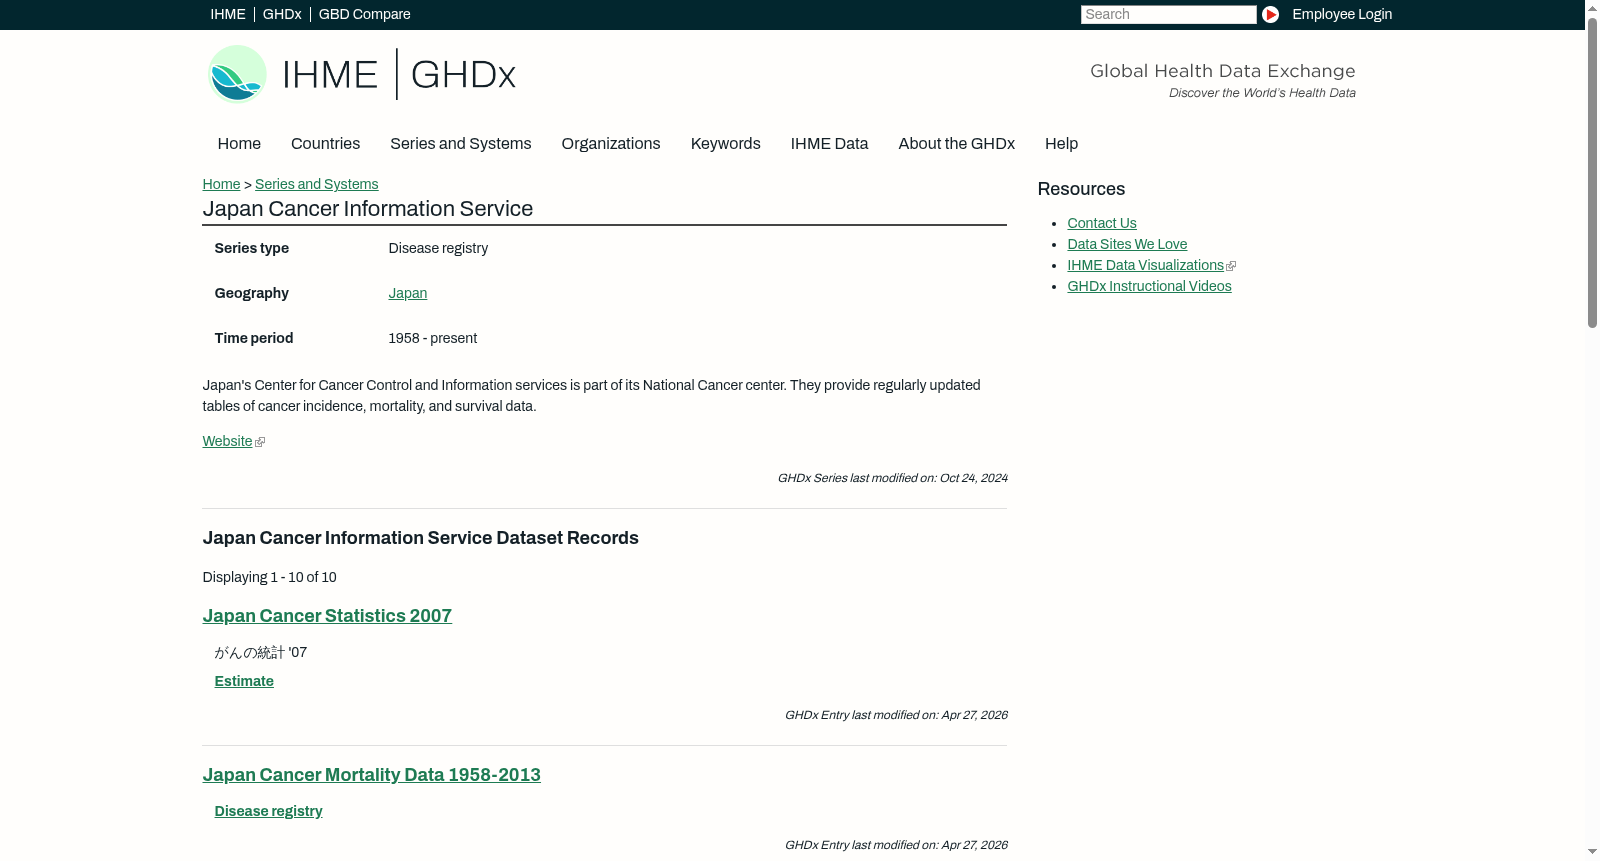Open the Keywords menu
This screenshot has height=861, width=1600.
click(726, 144)
